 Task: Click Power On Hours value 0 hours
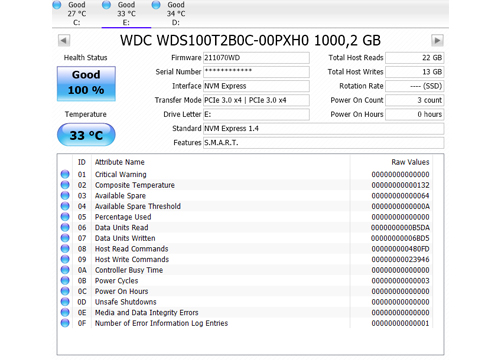point(415,114)
